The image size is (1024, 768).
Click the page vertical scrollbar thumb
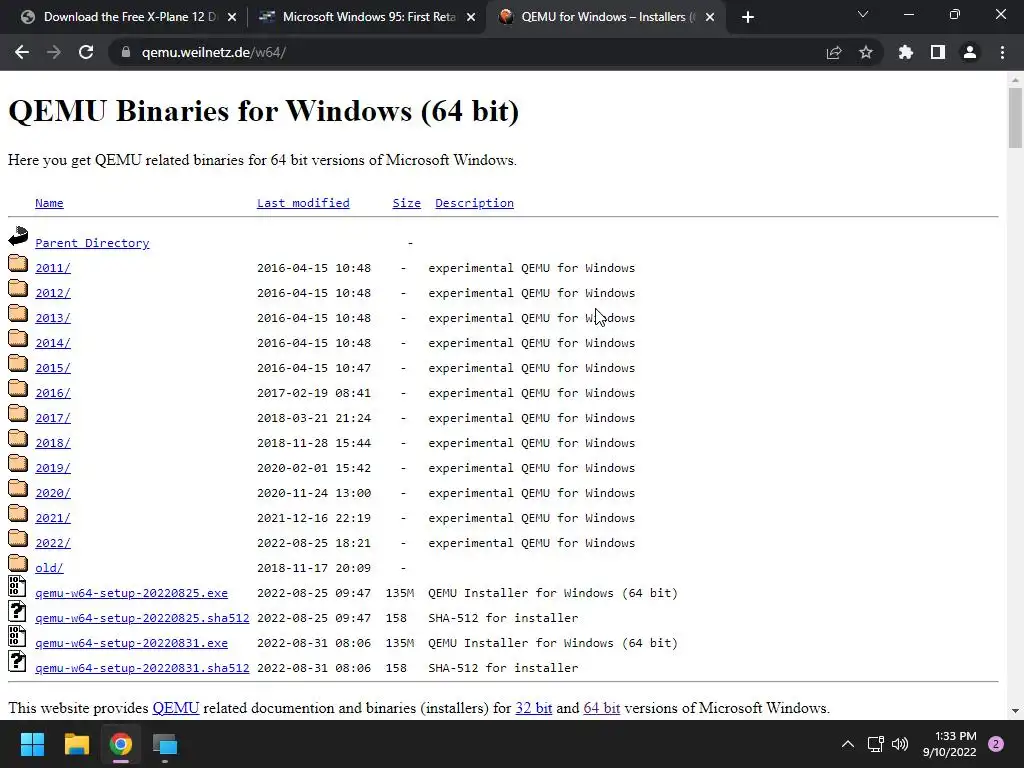click(1015, 118)
